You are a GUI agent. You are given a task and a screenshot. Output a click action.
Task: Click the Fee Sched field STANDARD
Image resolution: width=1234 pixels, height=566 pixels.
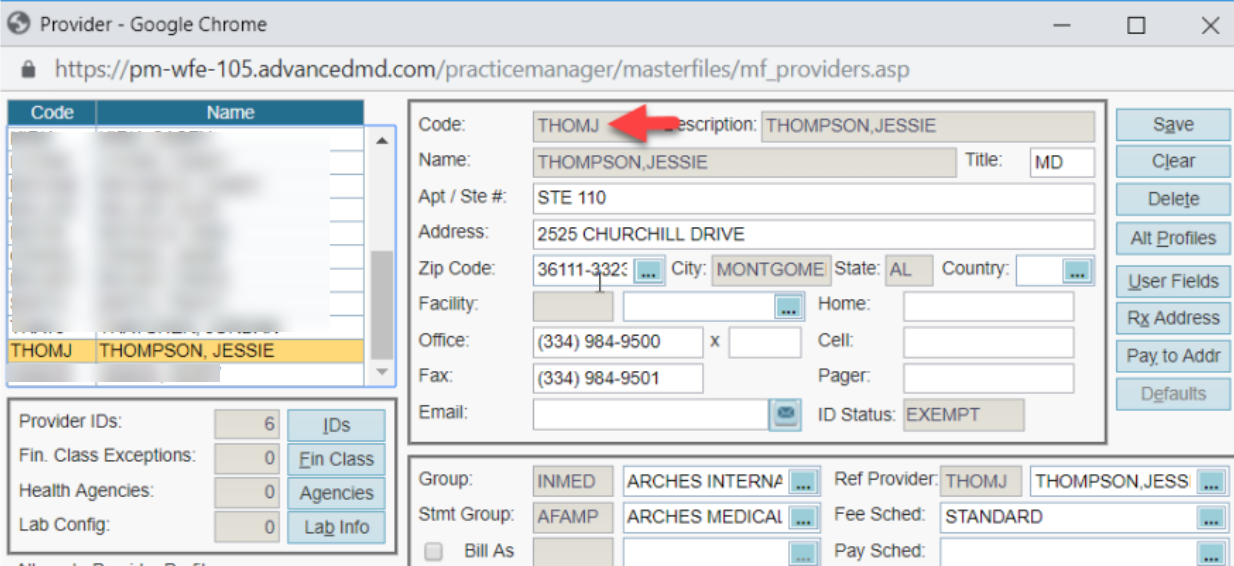pos(1068,517)
